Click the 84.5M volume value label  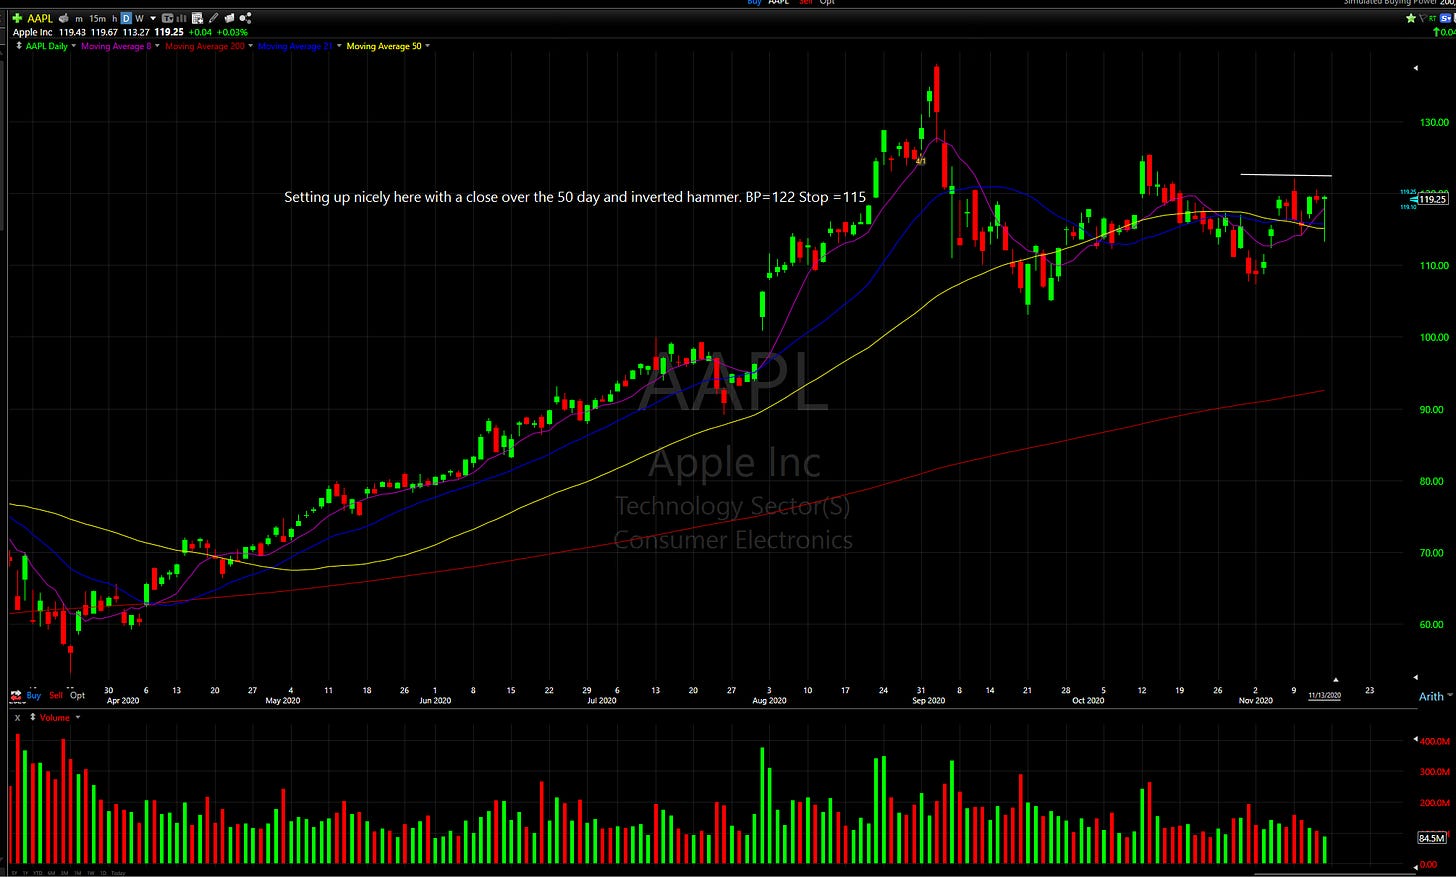[x=1431, y=837]
